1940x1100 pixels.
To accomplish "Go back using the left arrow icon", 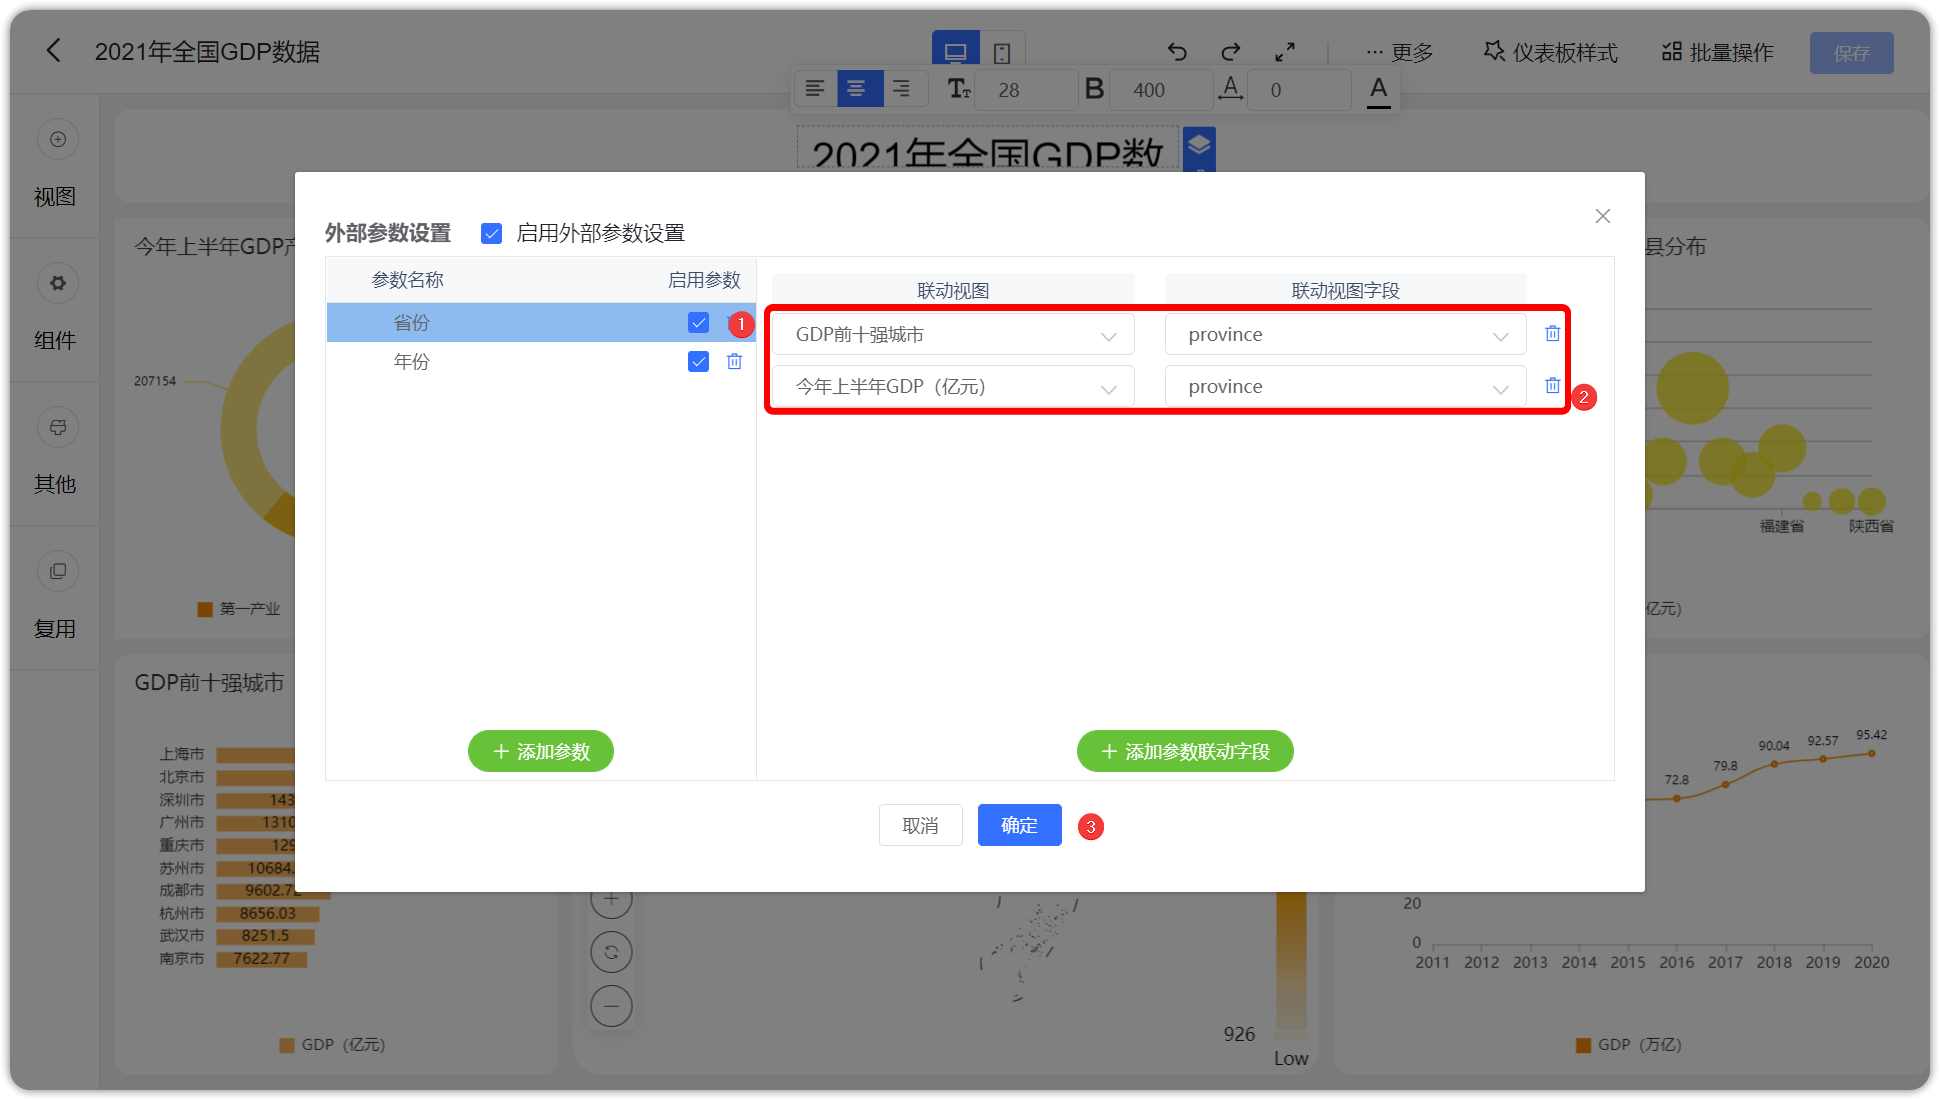I will coord(54,51).
